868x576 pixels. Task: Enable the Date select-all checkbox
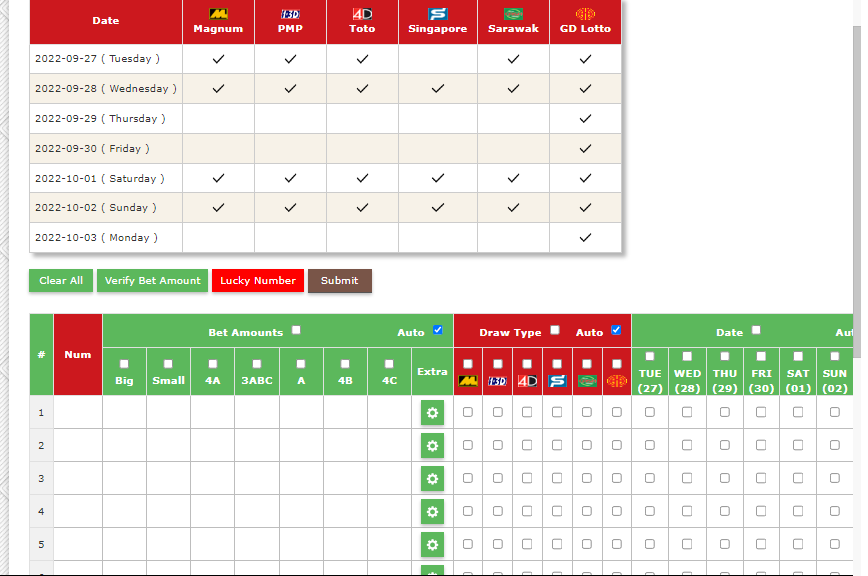[756, 331]
